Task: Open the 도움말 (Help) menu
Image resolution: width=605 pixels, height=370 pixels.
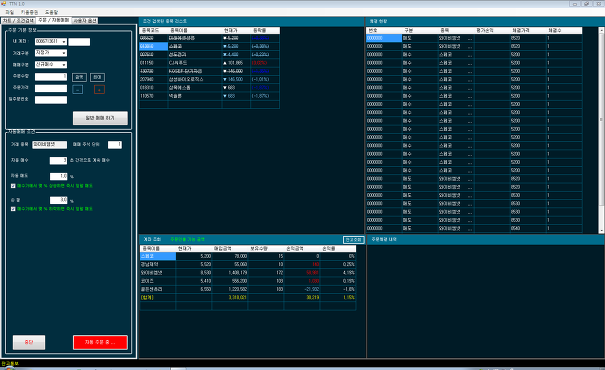Action: tap(51, 12)
